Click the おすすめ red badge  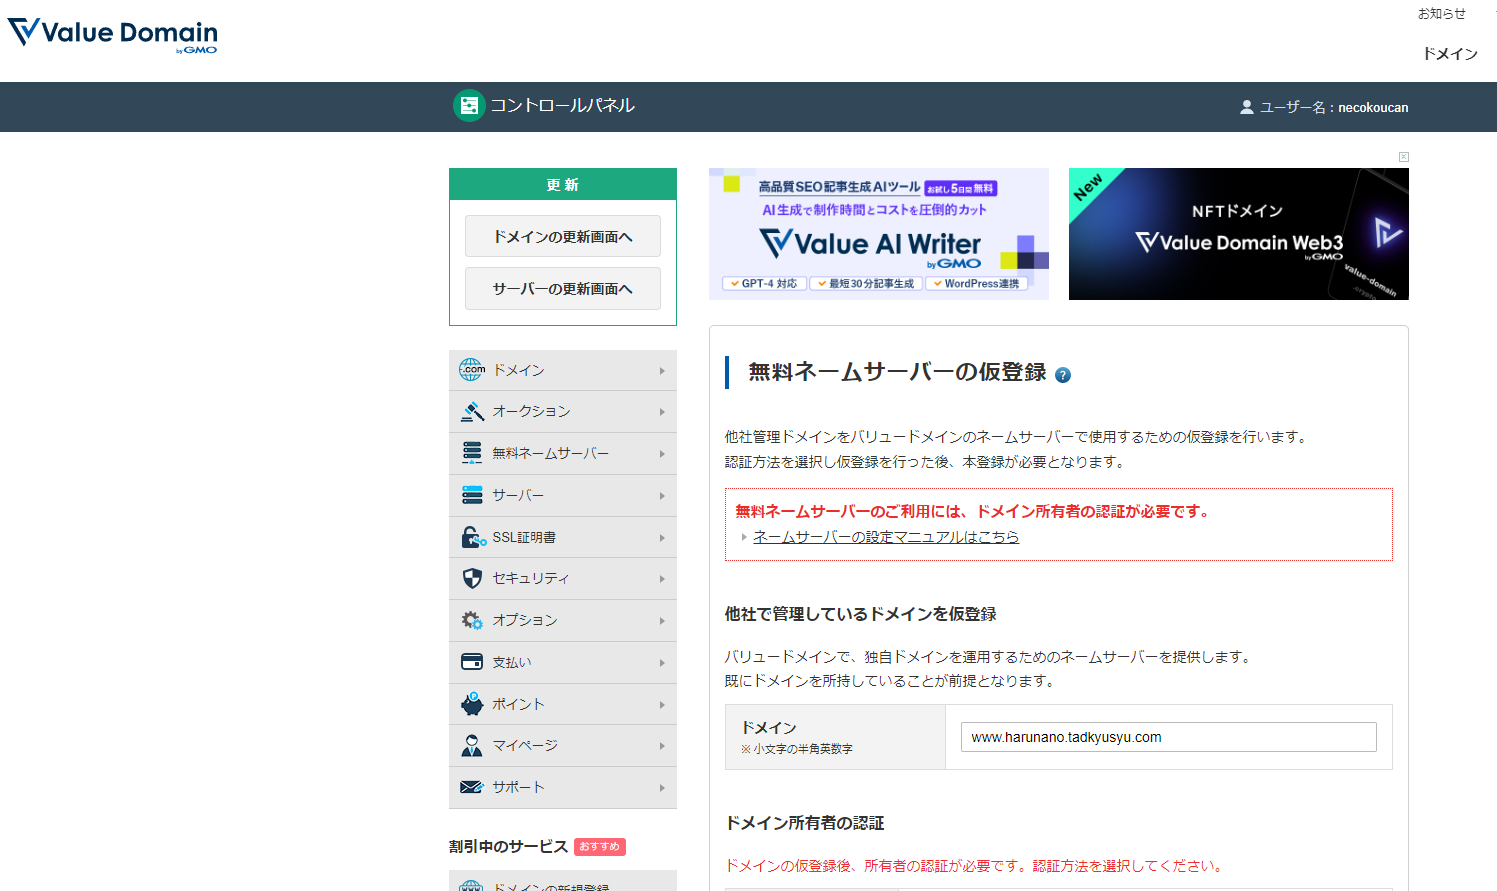pyautogui.click(x=600, y=847)
